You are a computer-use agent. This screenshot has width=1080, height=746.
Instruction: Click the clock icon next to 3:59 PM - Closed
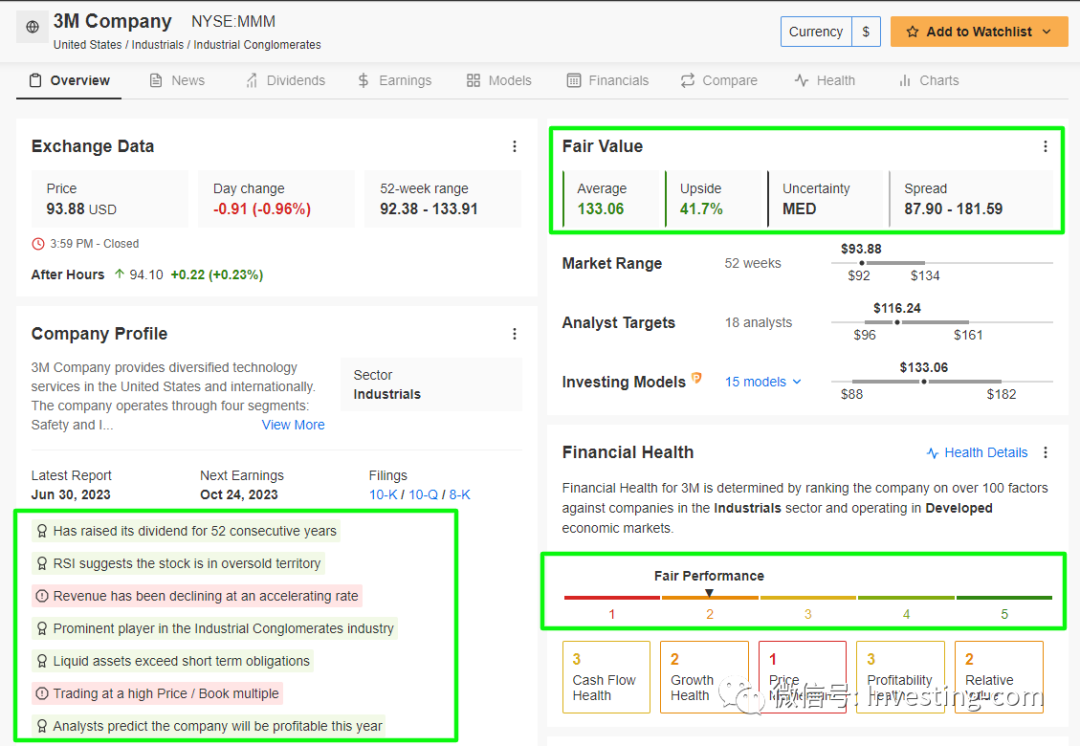click(38, 244)
